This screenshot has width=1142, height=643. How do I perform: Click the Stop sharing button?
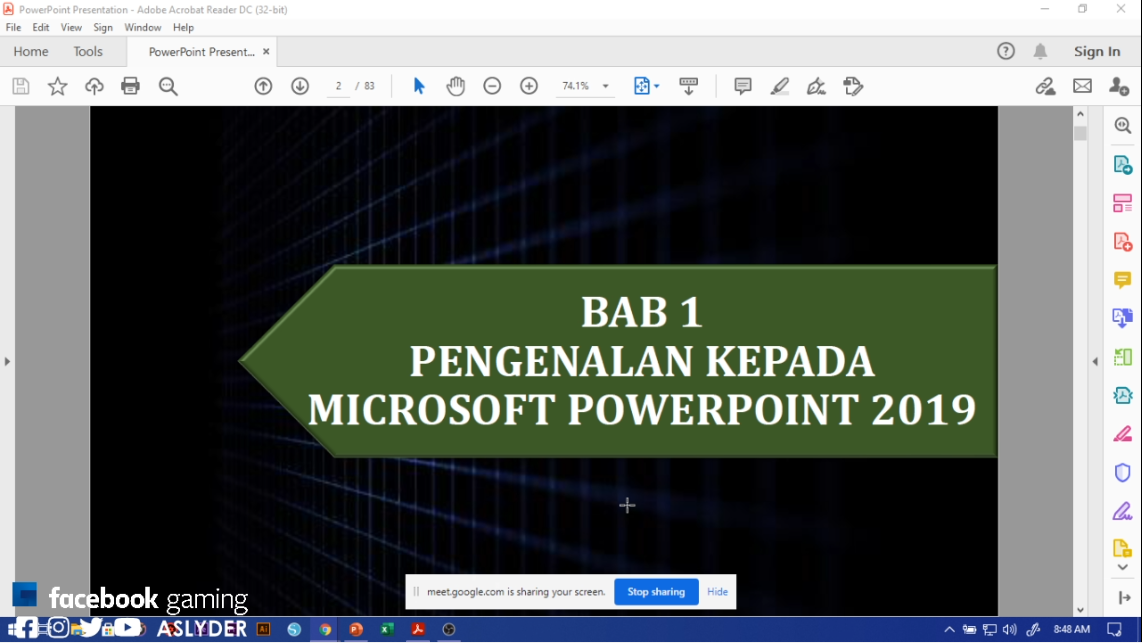pos(656,592)
